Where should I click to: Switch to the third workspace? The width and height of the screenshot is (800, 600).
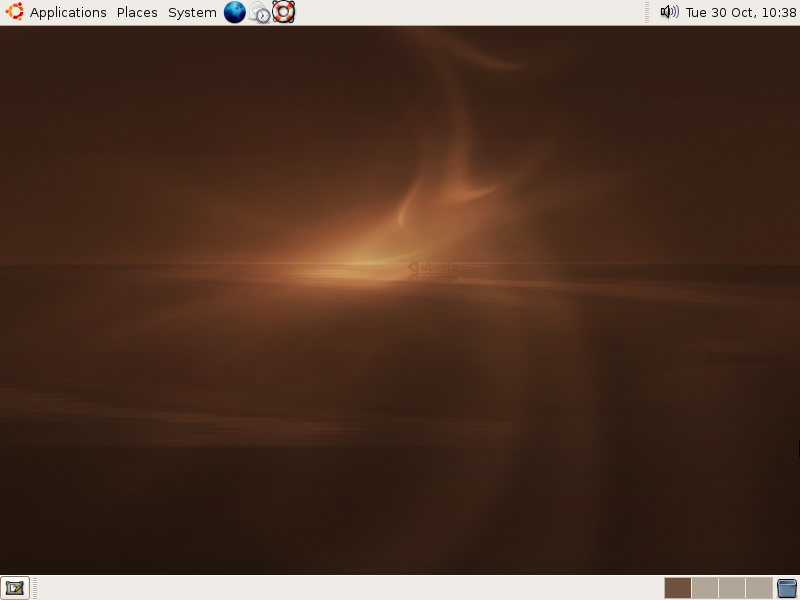click(x=731, y=588)
